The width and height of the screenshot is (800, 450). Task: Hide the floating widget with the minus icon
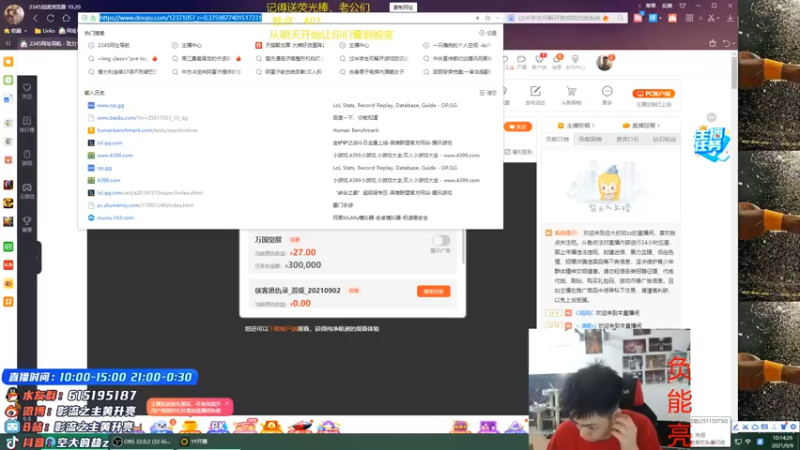tap(712, 117)
